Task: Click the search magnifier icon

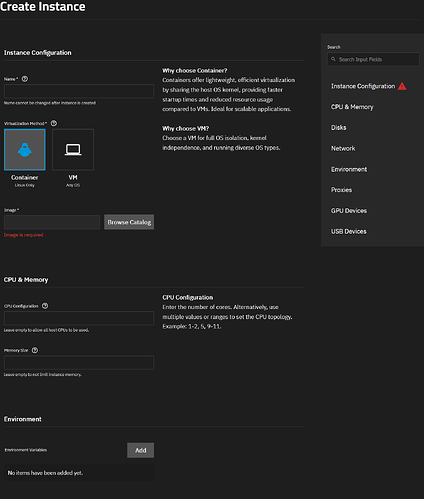Action: pyautogui.click(x=333, y=59)
